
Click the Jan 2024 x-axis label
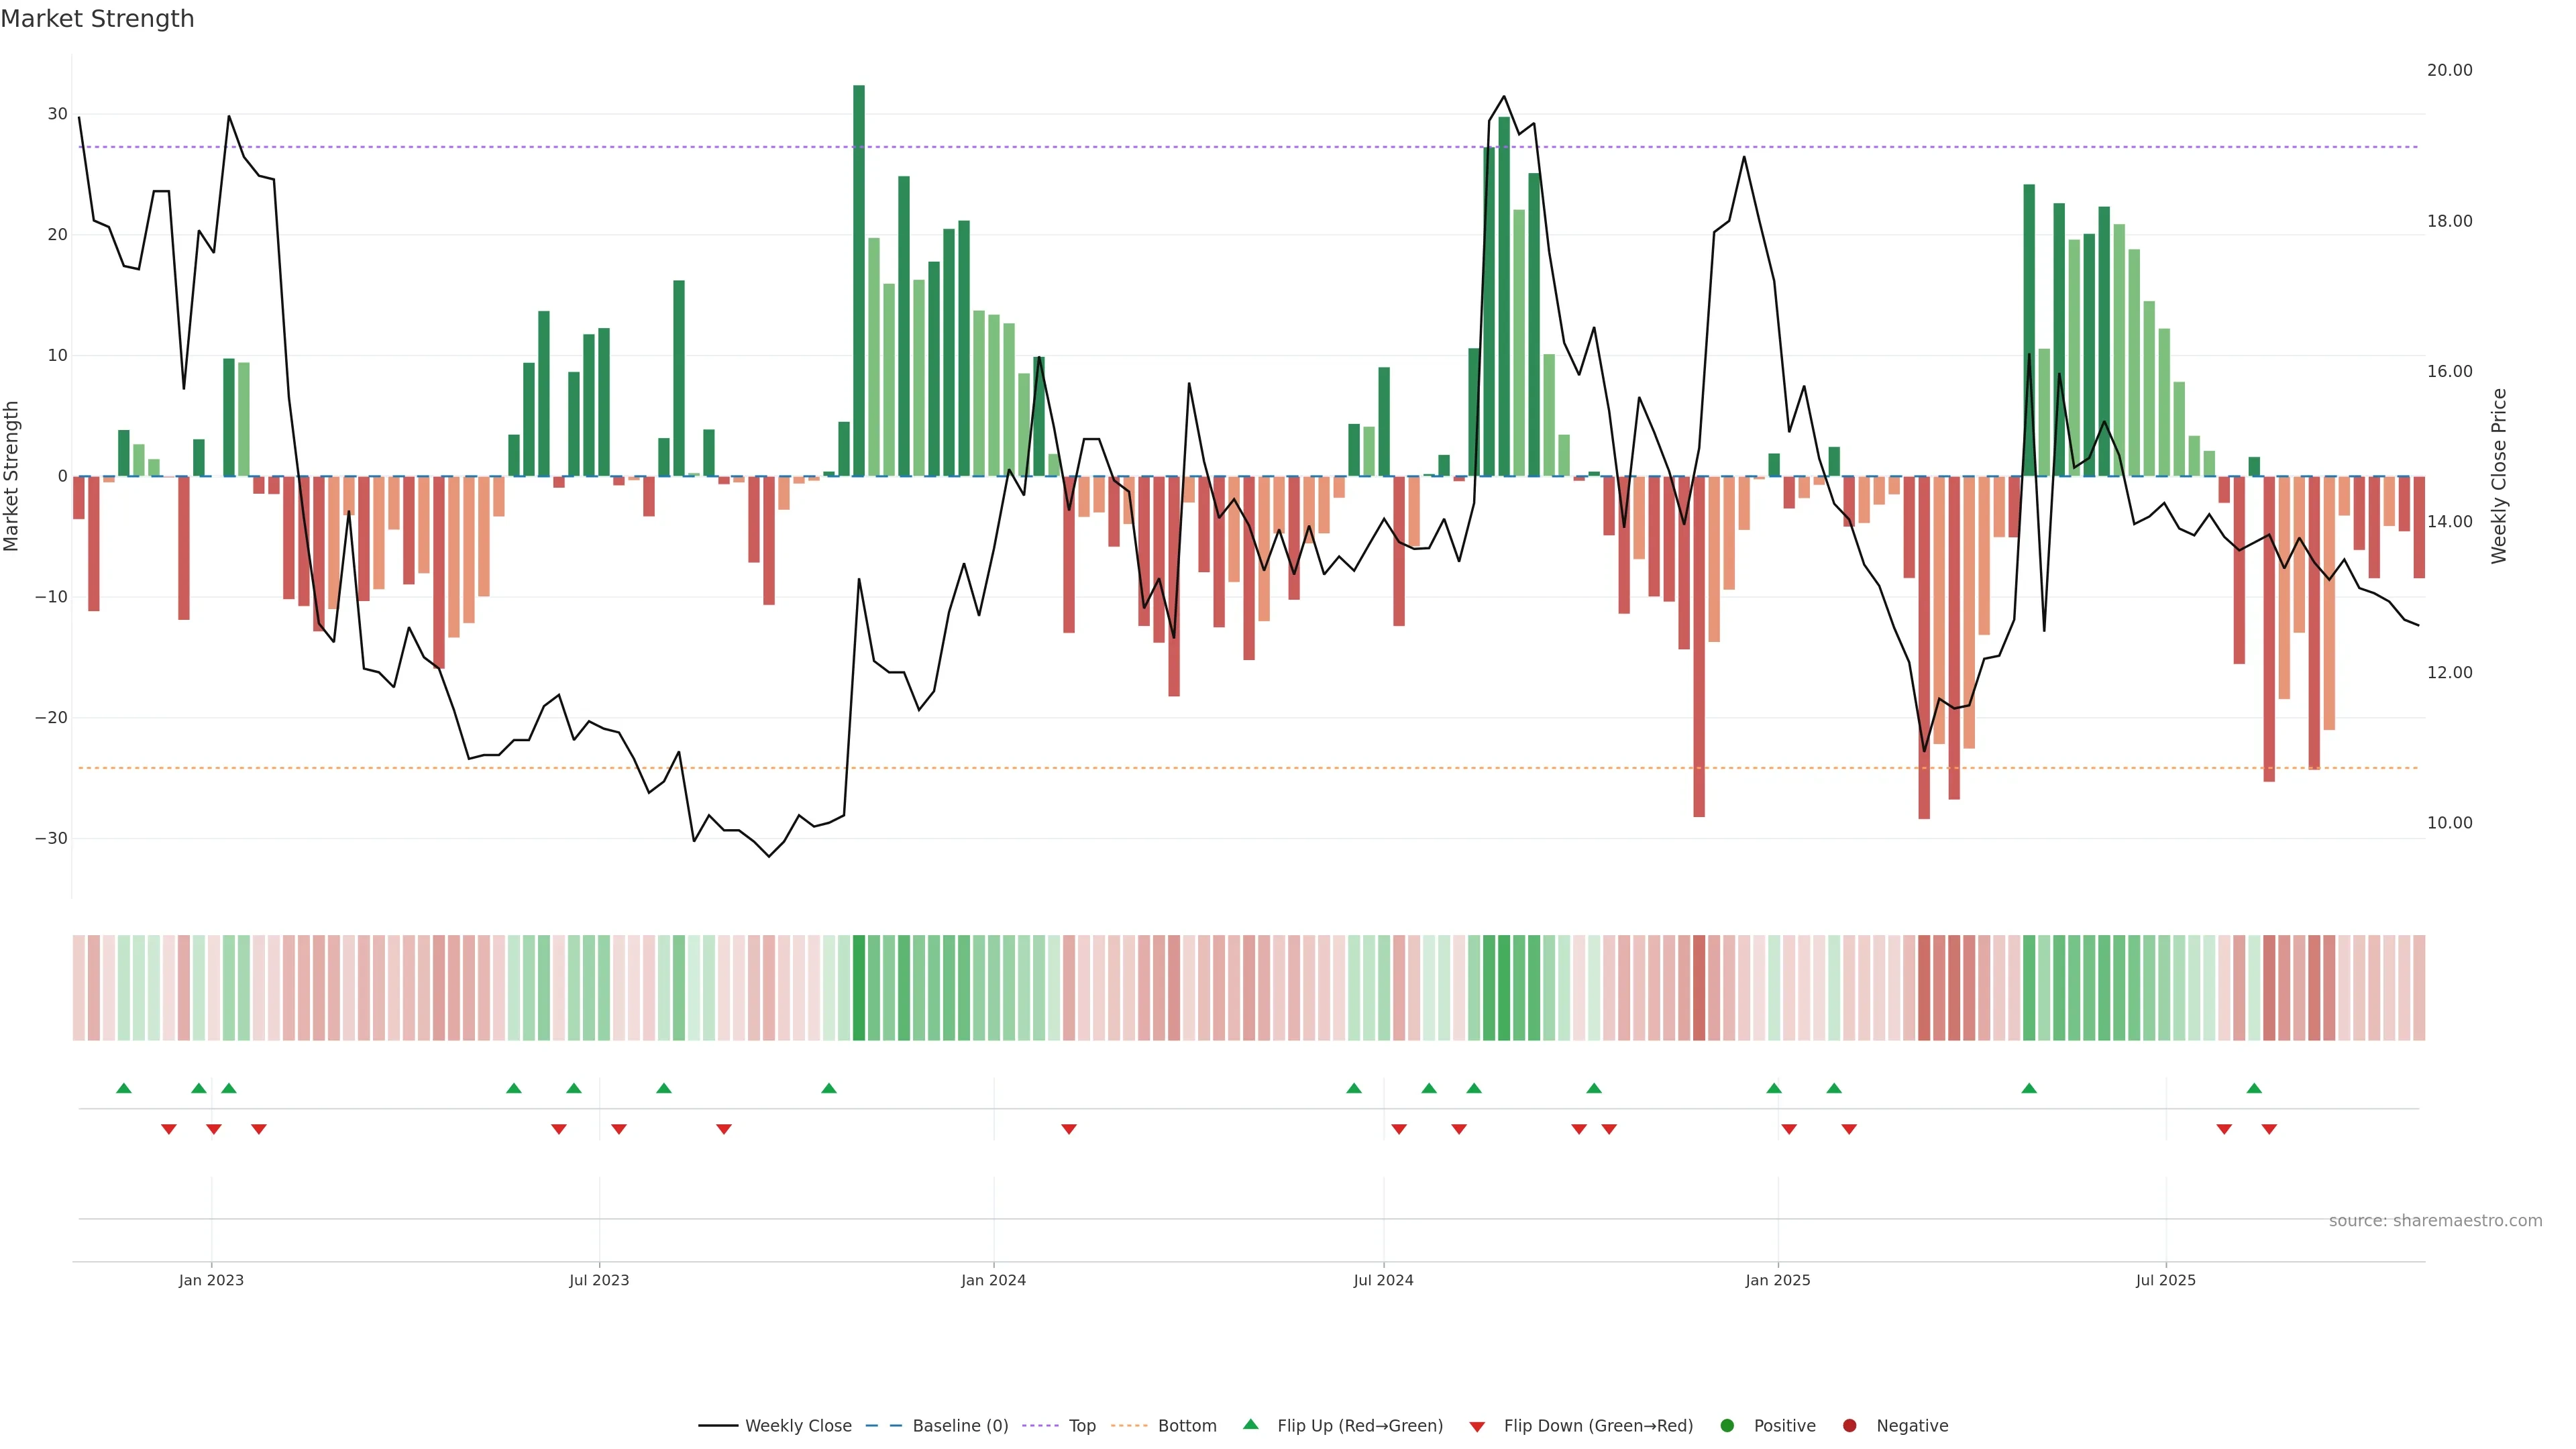pos(993,1280)
